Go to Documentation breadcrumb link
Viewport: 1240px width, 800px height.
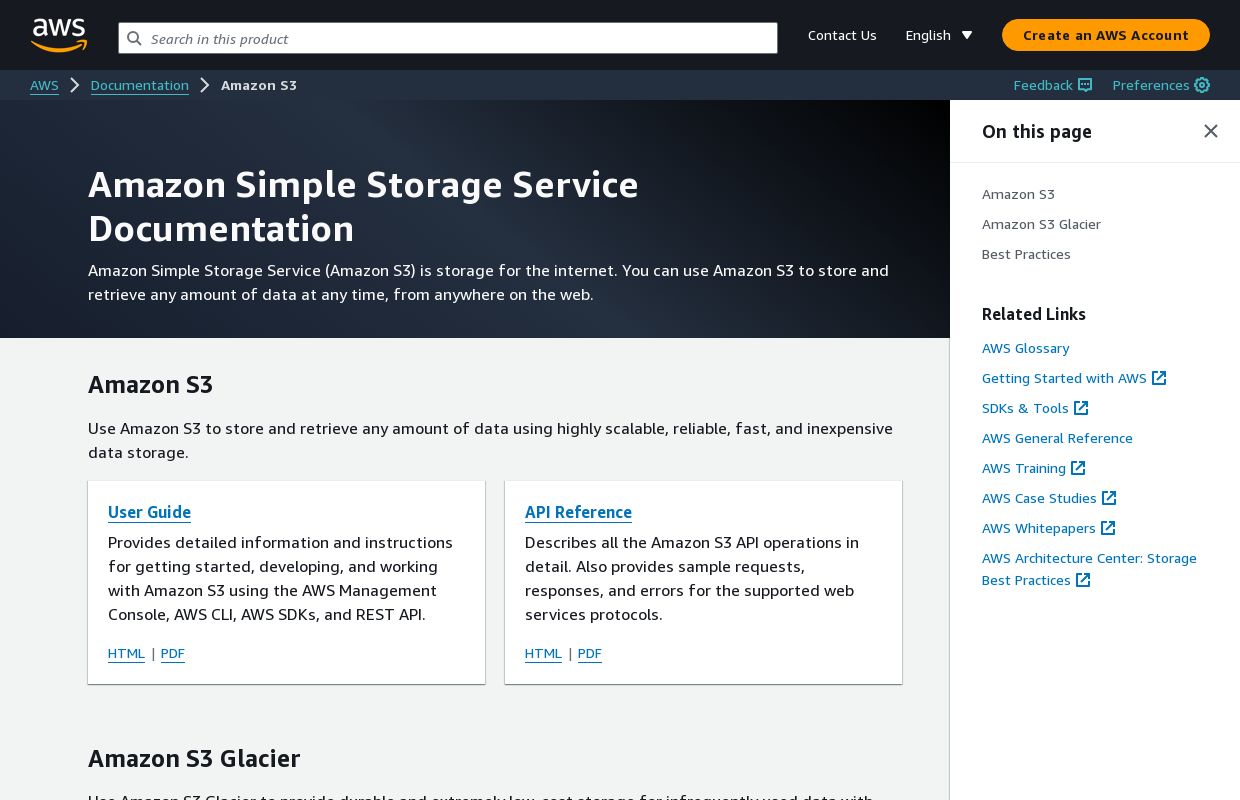point(140,85)
